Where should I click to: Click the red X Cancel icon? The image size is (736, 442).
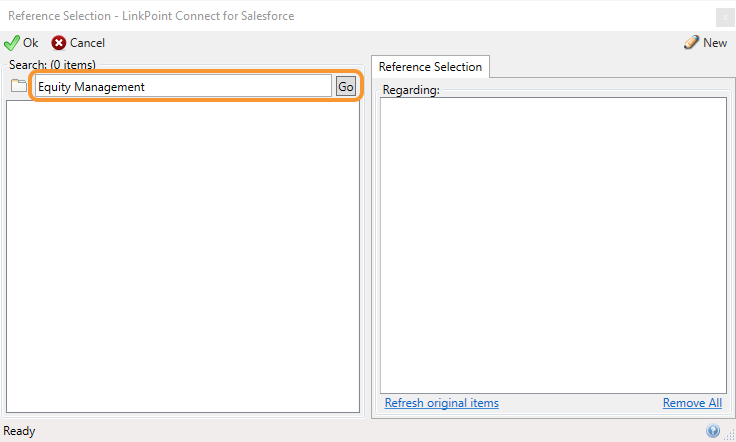pos(59,43)
